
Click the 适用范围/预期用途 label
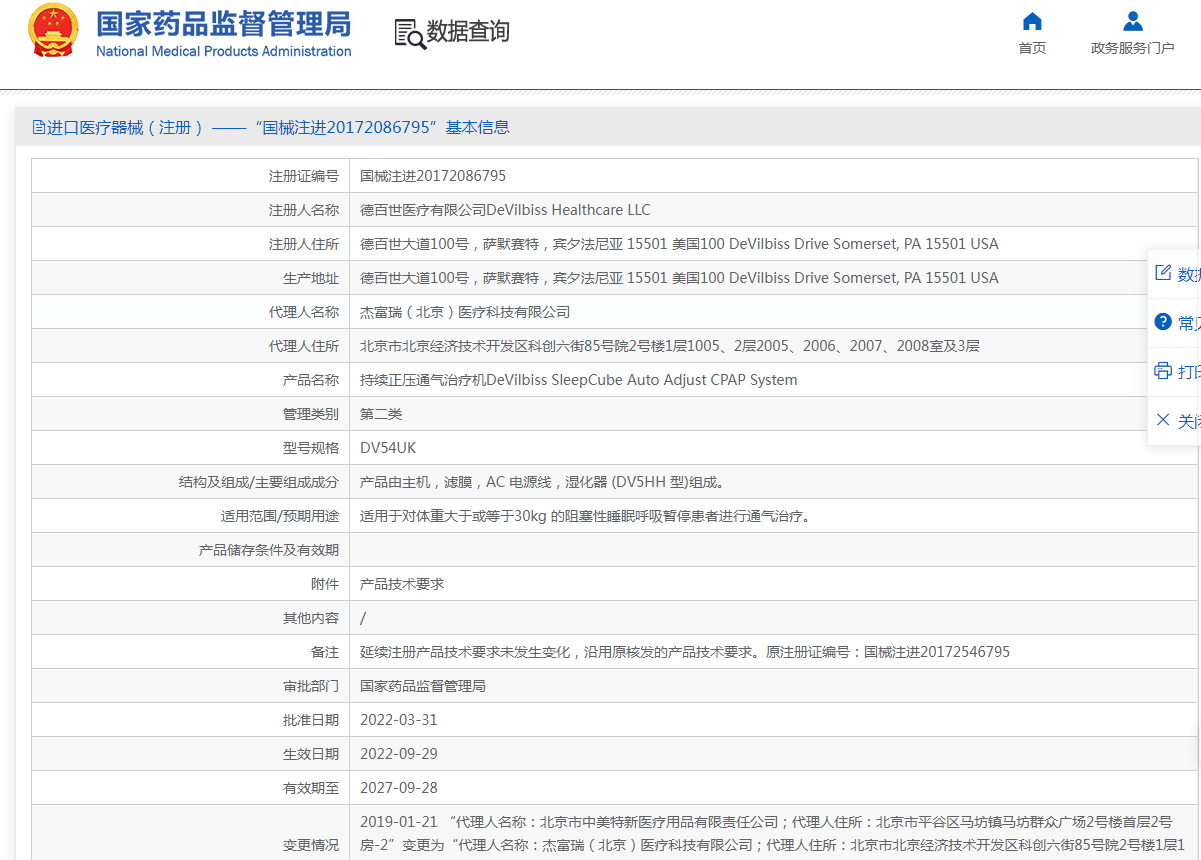point(280,516)
